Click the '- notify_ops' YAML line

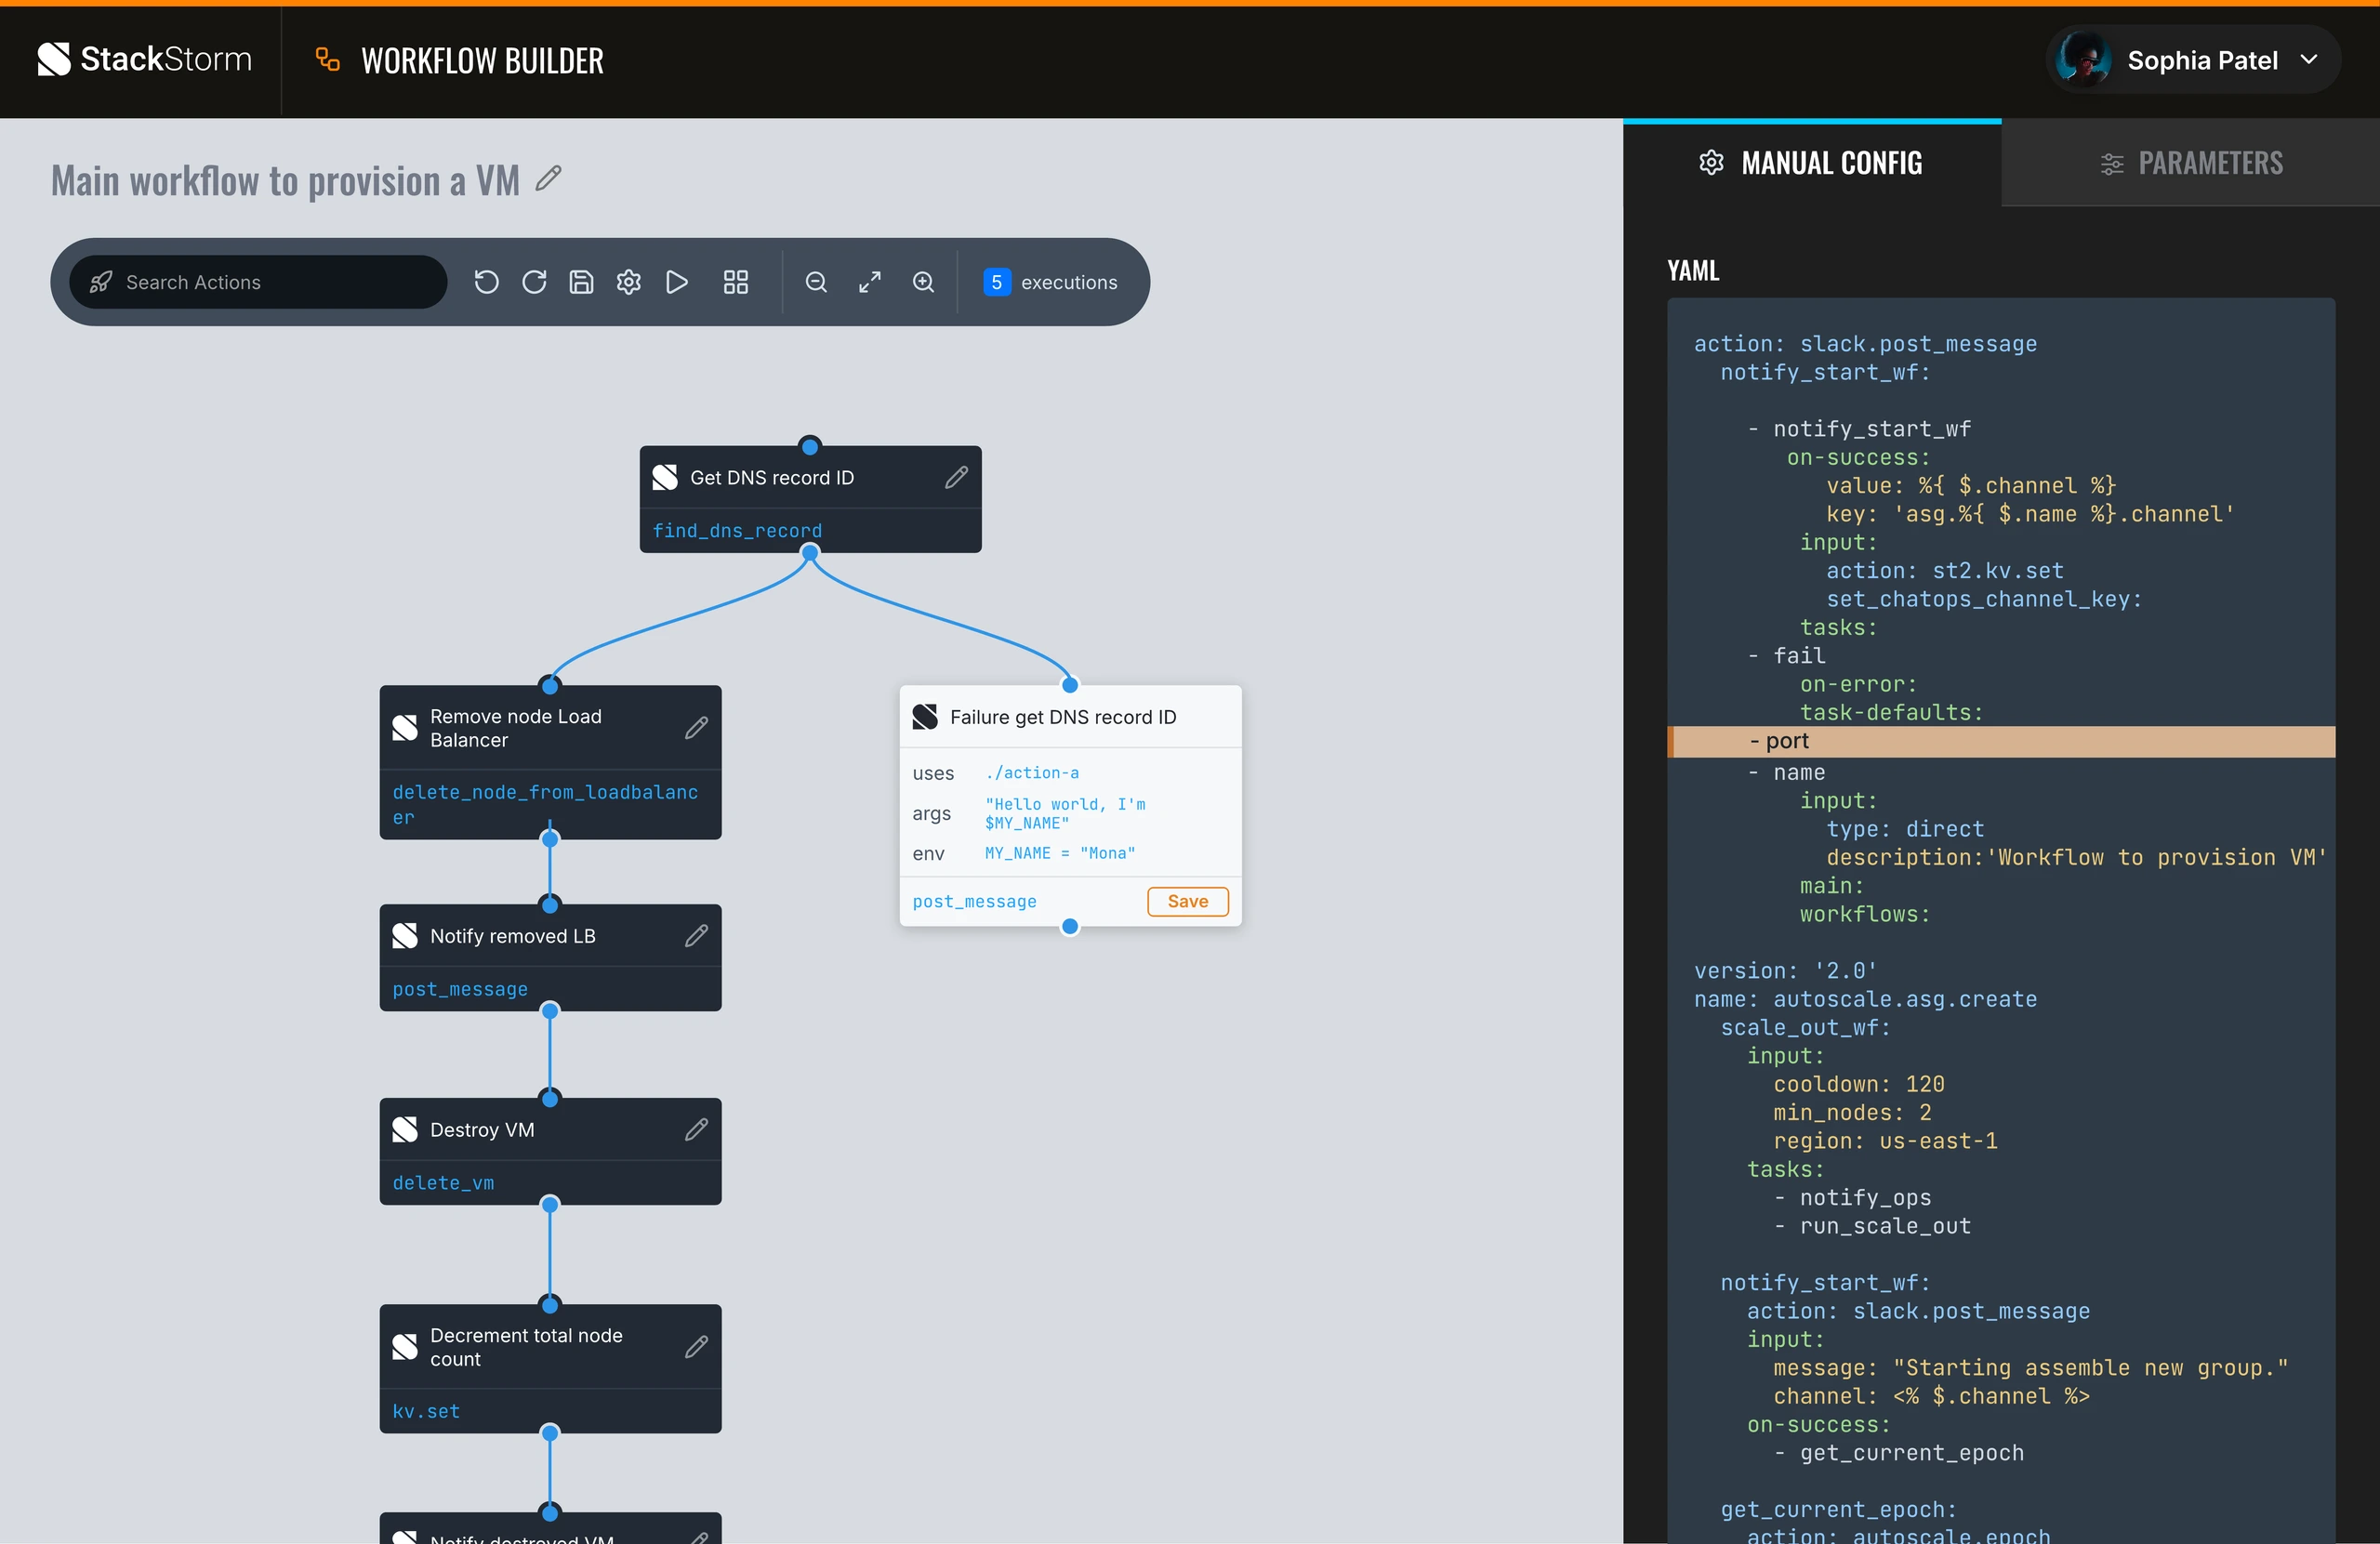[1852, 1197]
